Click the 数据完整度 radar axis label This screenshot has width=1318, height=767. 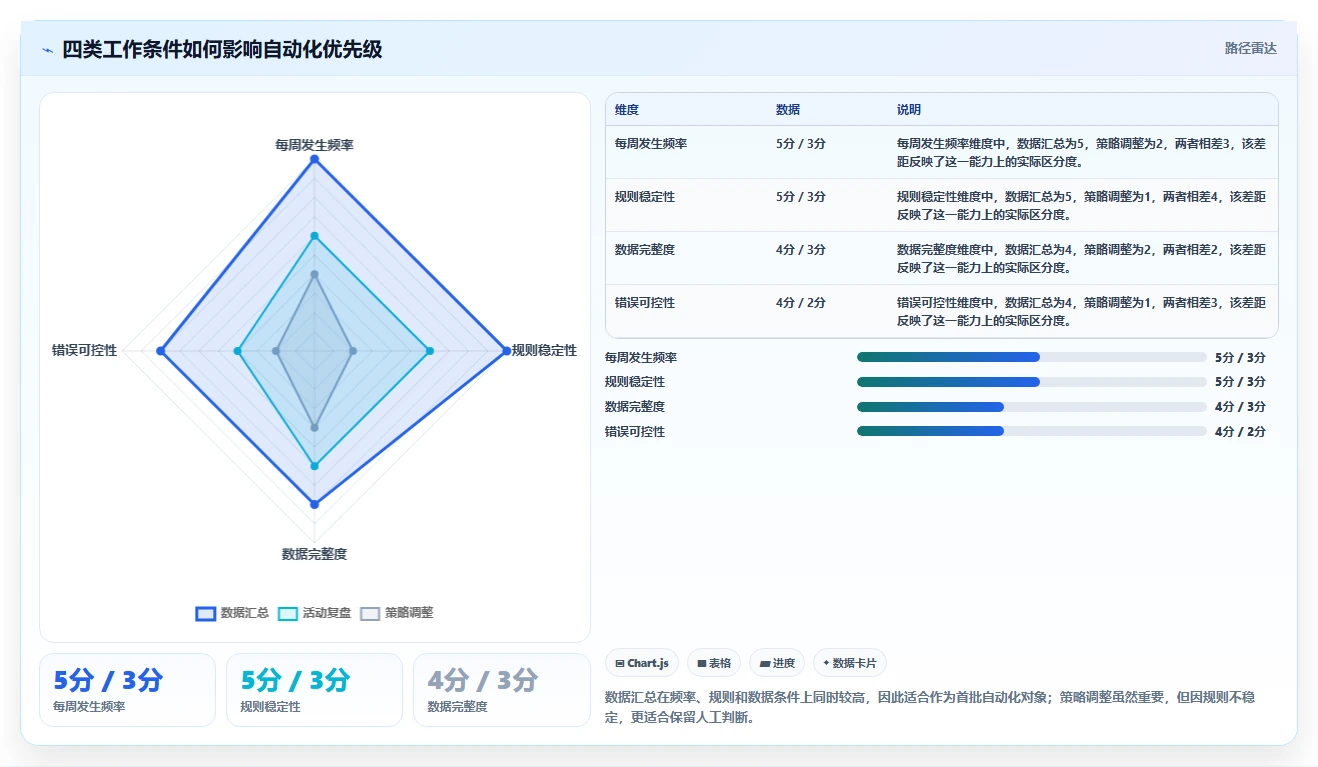(x=314, y=554)
